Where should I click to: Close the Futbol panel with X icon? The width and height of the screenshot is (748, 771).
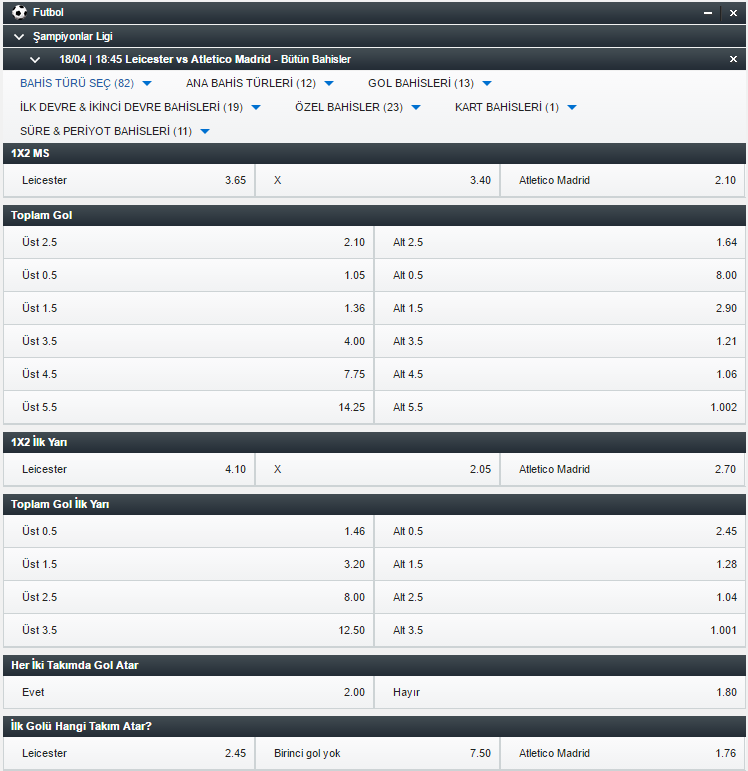pos(733,13)
